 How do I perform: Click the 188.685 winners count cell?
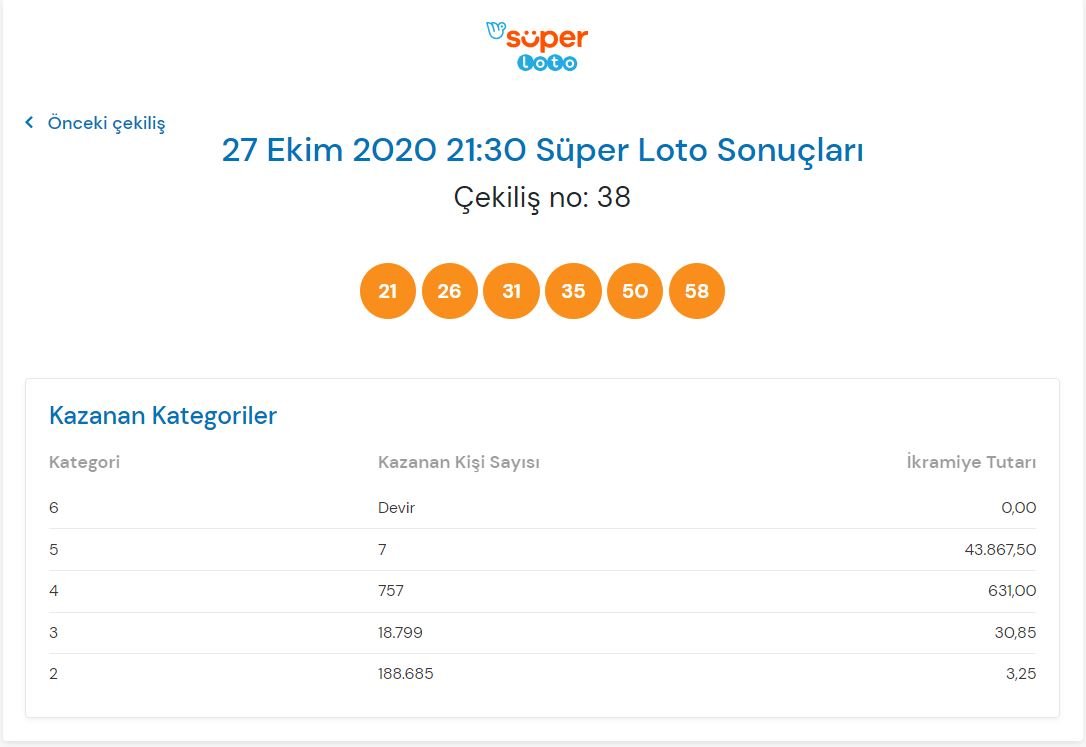tap(406, 674)
